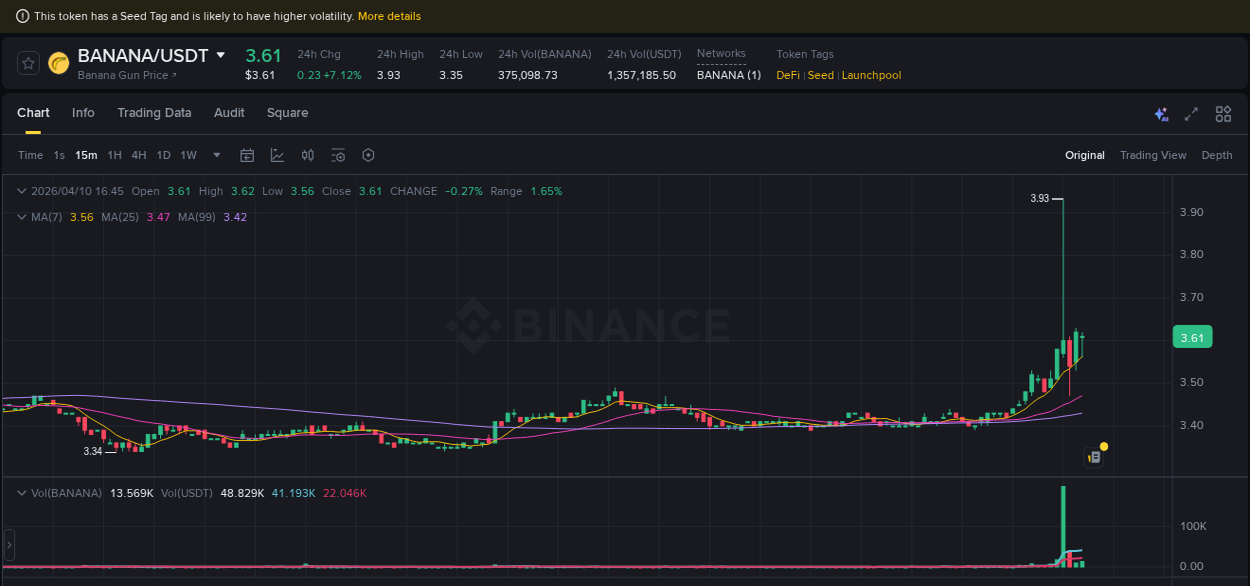Select the 1H timeframe option
This screenshot has height=586, width=1250.
114,155
